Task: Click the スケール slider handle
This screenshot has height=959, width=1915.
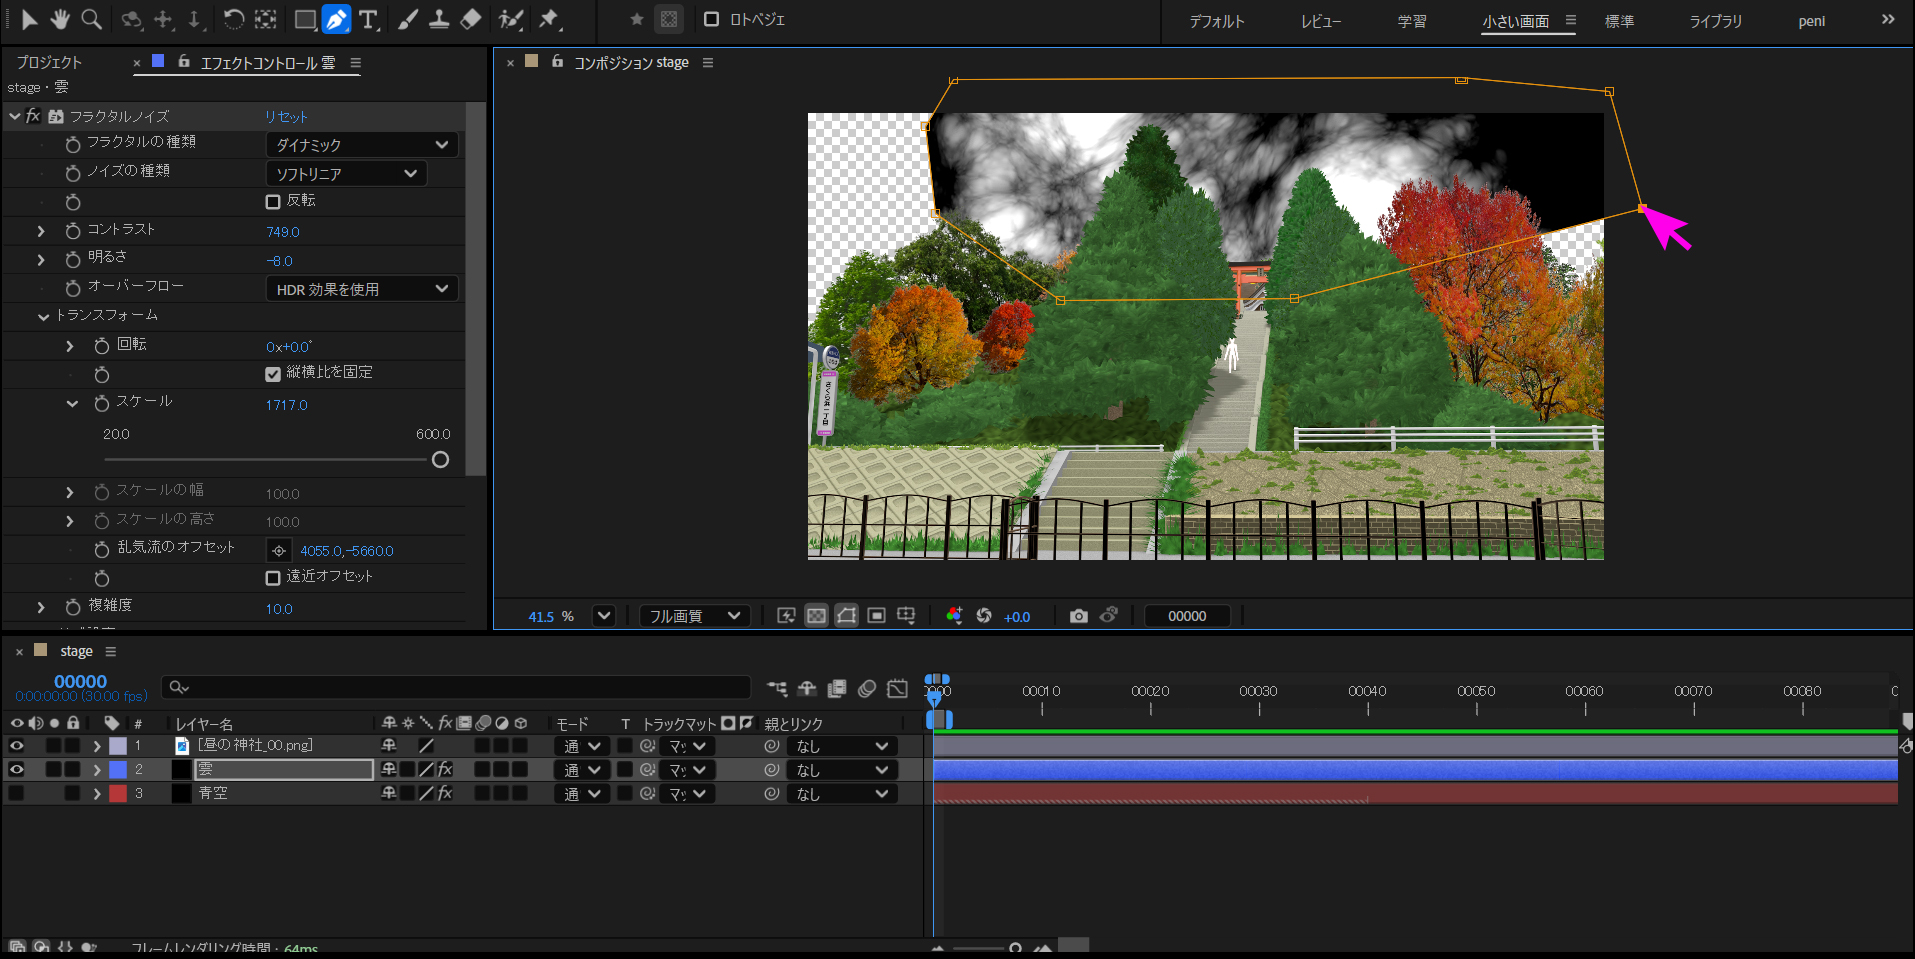Action: point(440,460)
